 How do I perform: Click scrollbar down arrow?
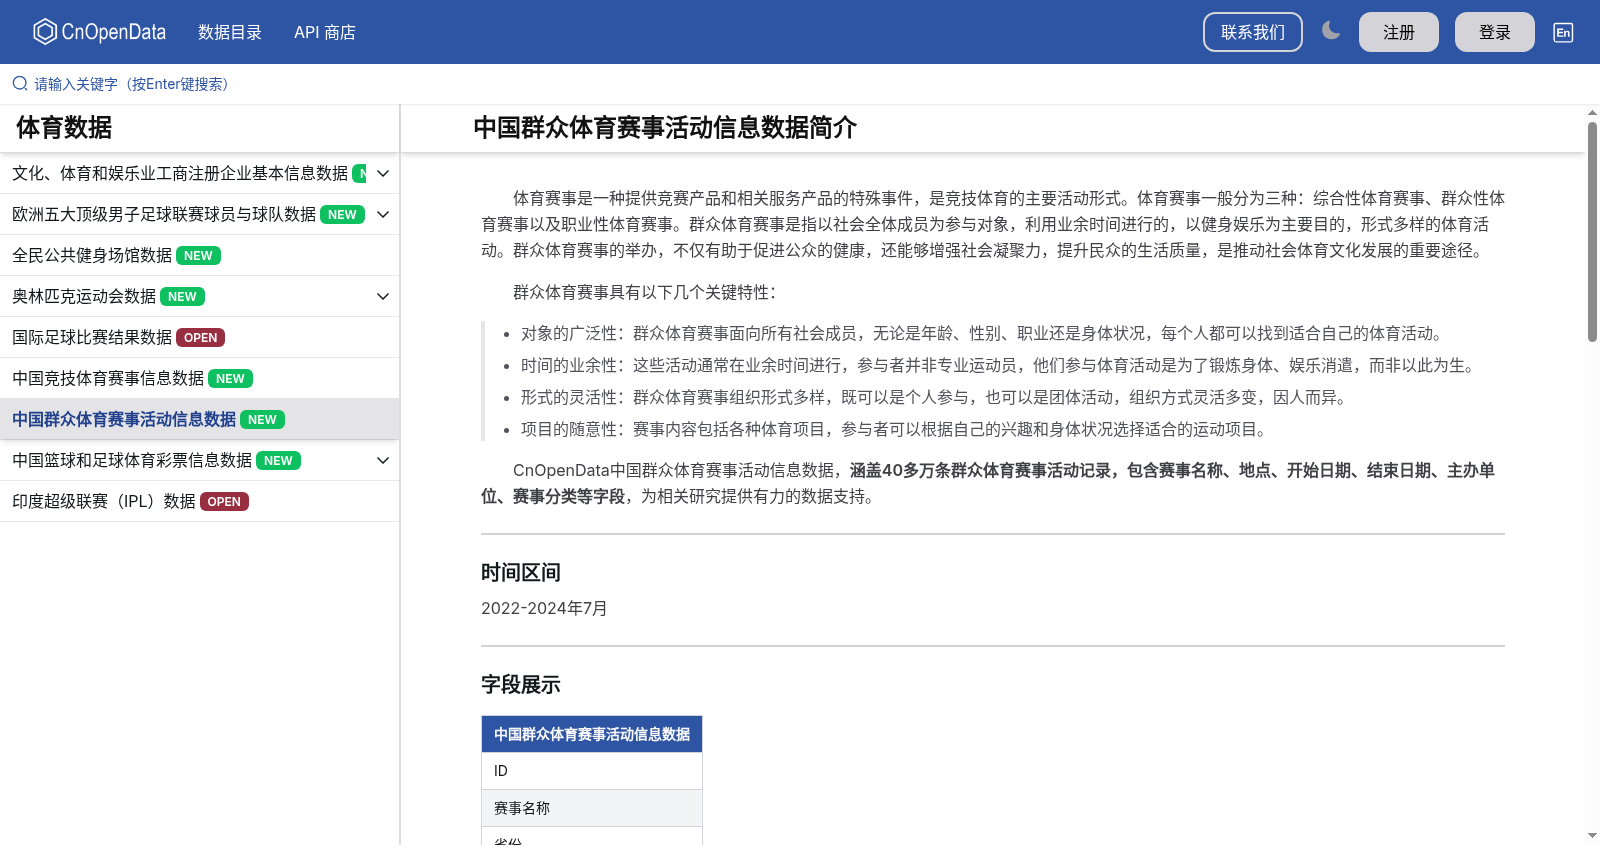point(1592,835)
